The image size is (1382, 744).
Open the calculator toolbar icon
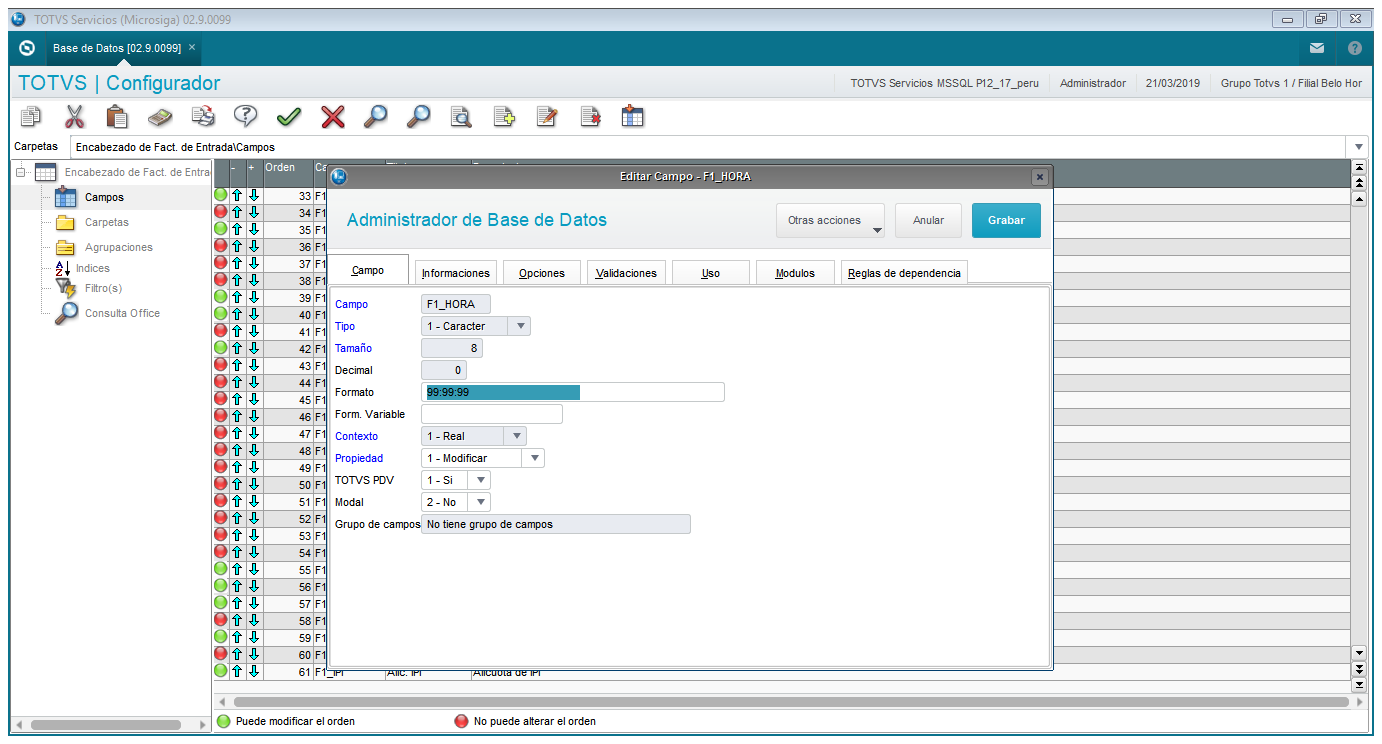pos(160,116)
